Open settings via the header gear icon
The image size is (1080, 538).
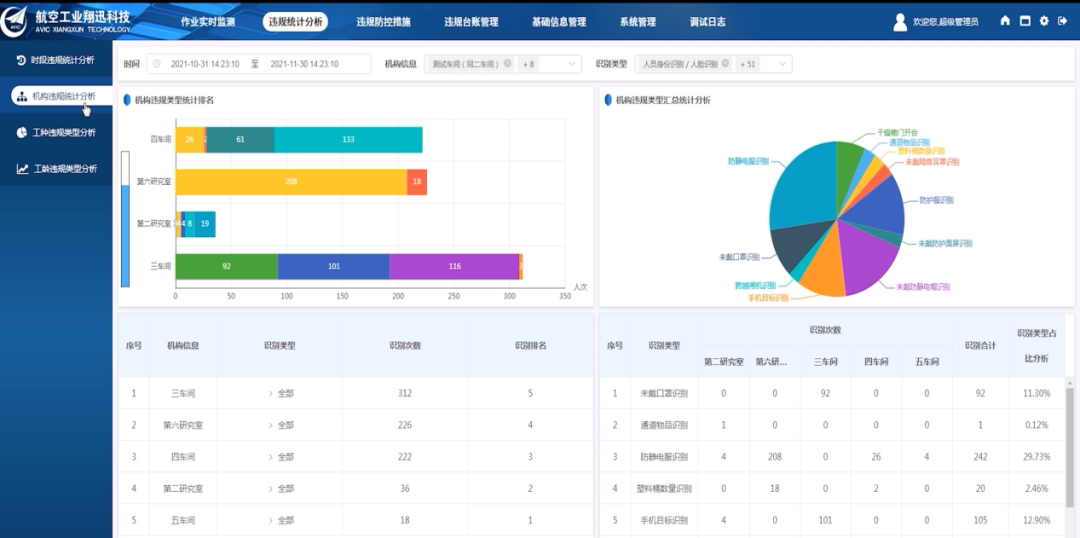1044,21
